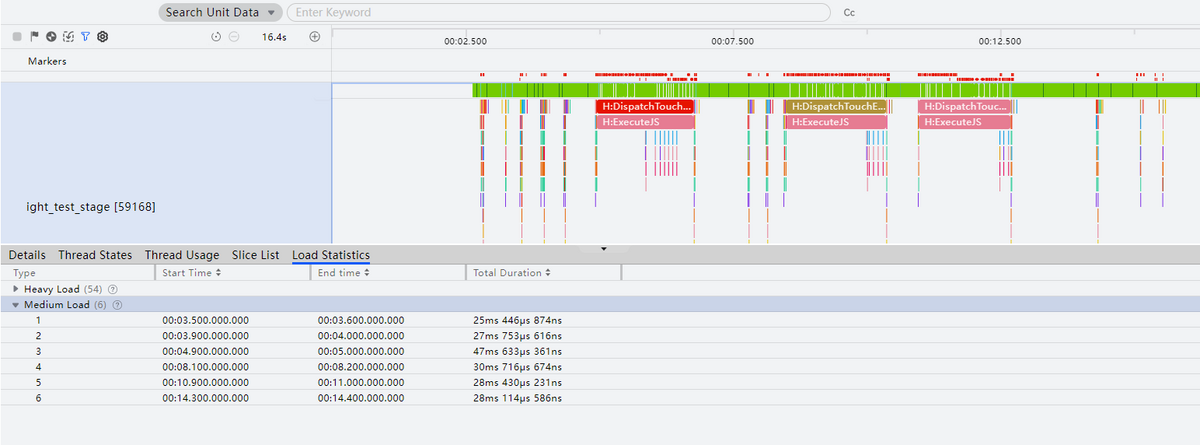The image size is (1200, 445).
Task: Click the Enter Keyword search field
Action: tap(558, 13)
